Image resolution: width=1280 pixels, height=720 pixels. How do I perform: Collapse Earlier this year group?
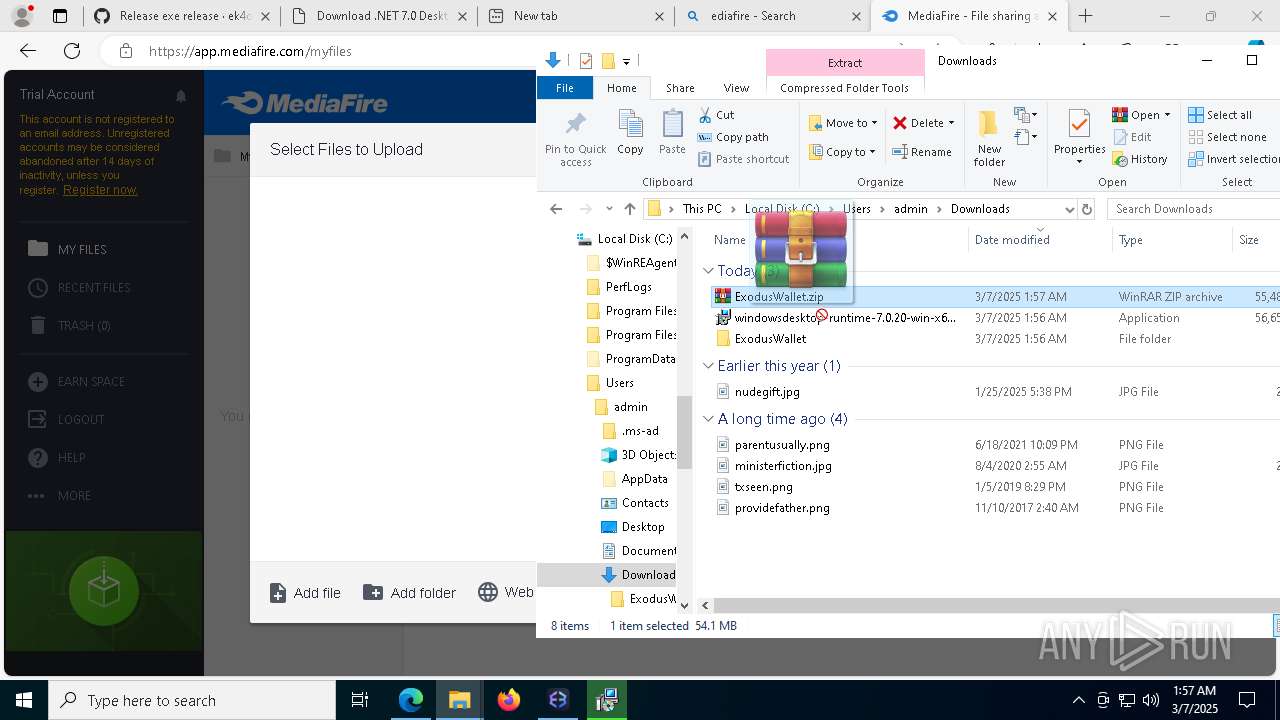point(708,366)
